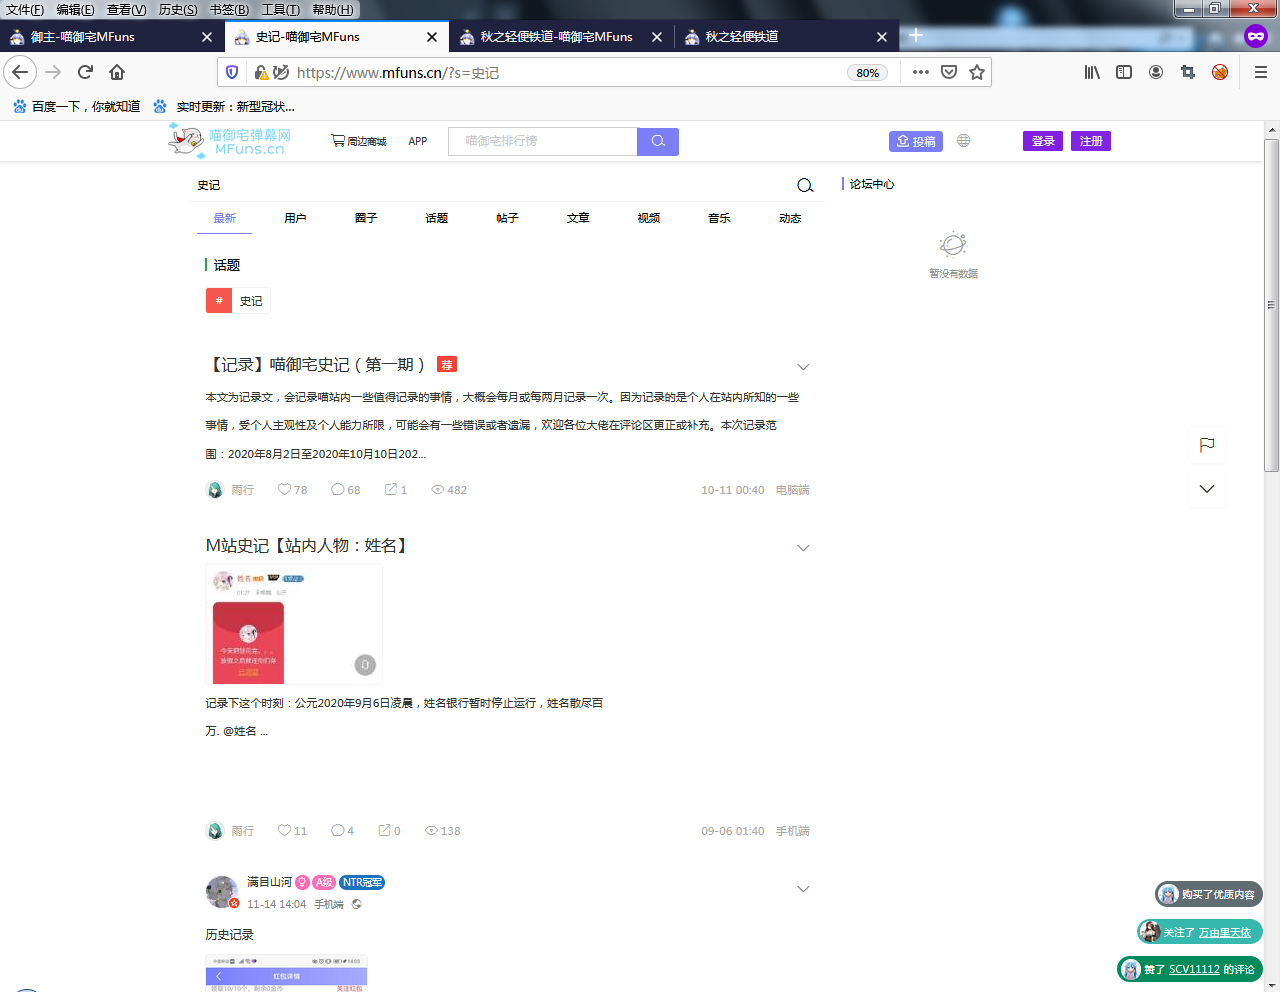Toggle Firefox sidebar view icon

(1124, 72)
